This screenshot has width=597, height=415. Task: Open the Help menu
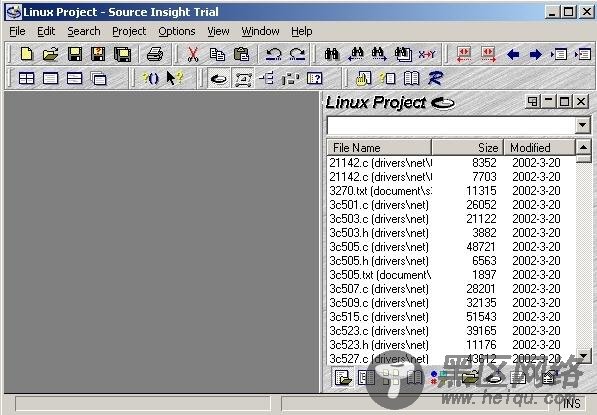[302, 31]
